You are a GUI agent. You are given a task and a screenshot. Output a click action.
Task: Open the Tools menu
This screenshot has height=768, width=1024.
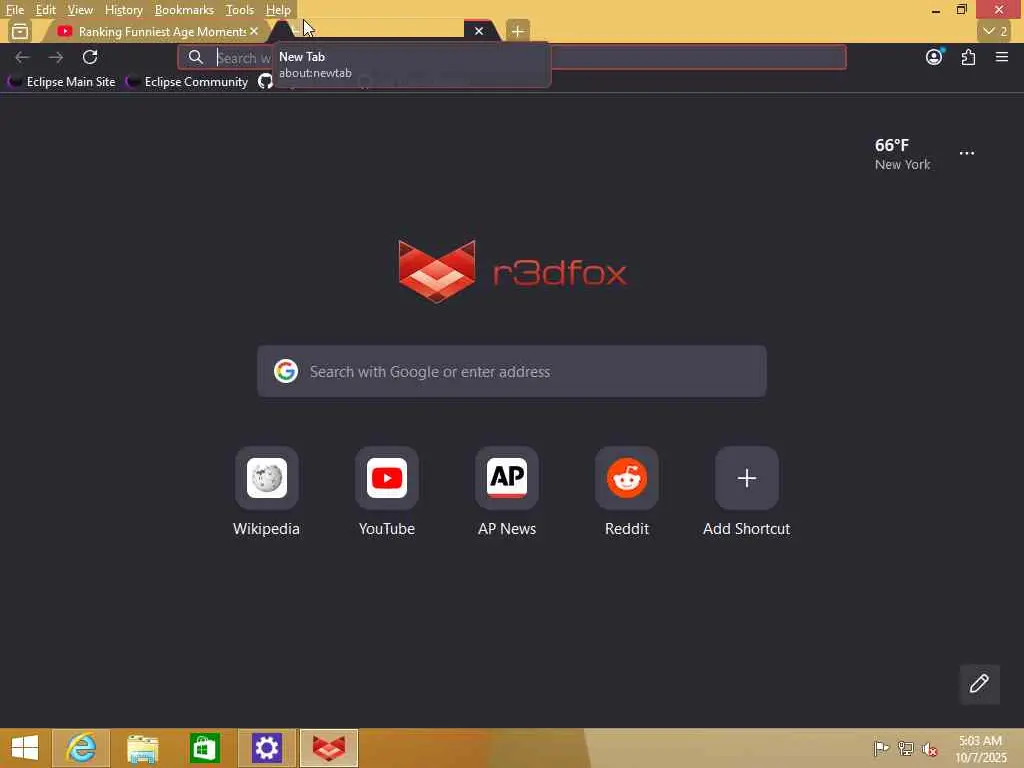point(239,10)
